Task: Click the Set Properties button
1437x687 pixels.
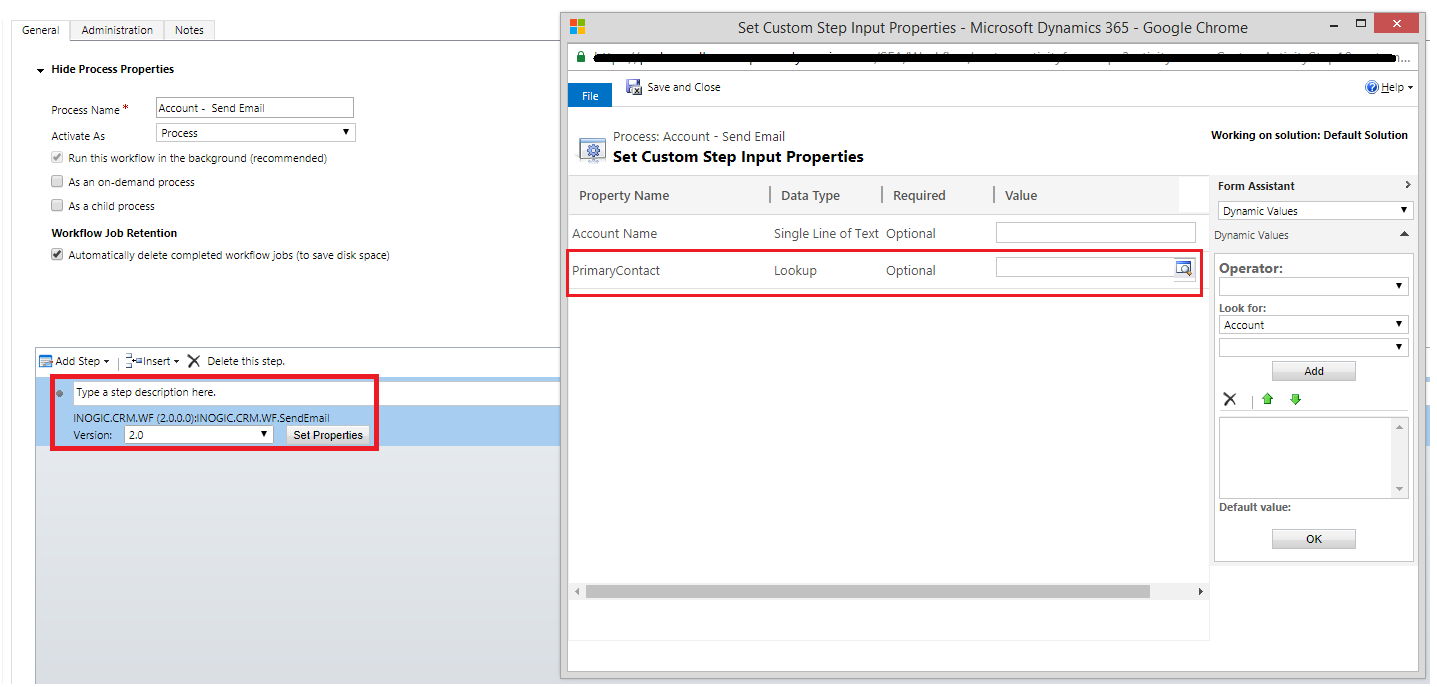Action: (x=328, y=435)
